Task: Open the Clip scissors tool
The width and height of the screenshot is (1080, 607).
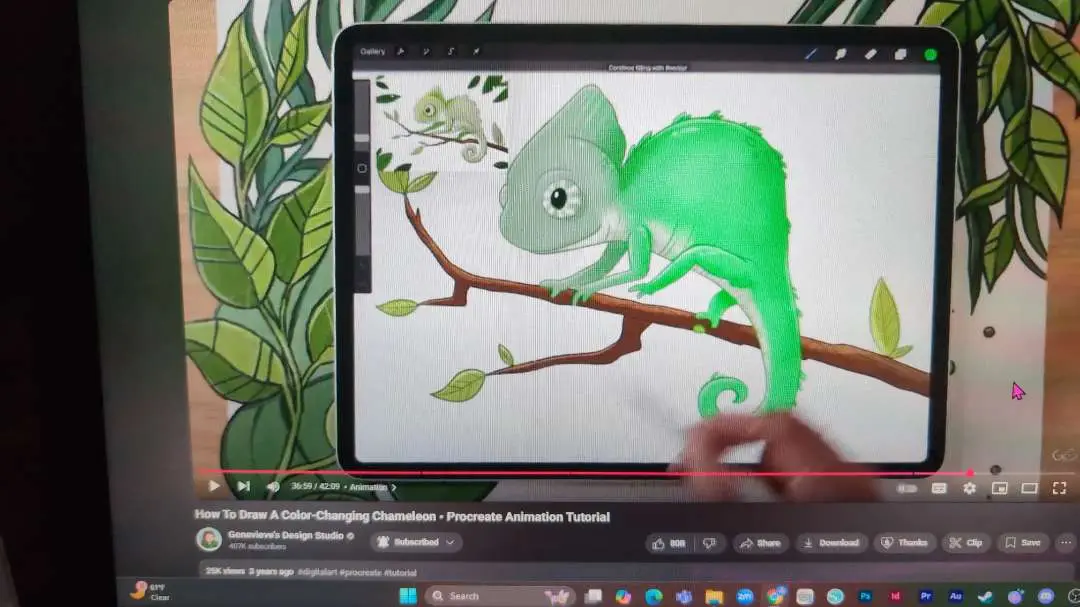Action: 966,544
